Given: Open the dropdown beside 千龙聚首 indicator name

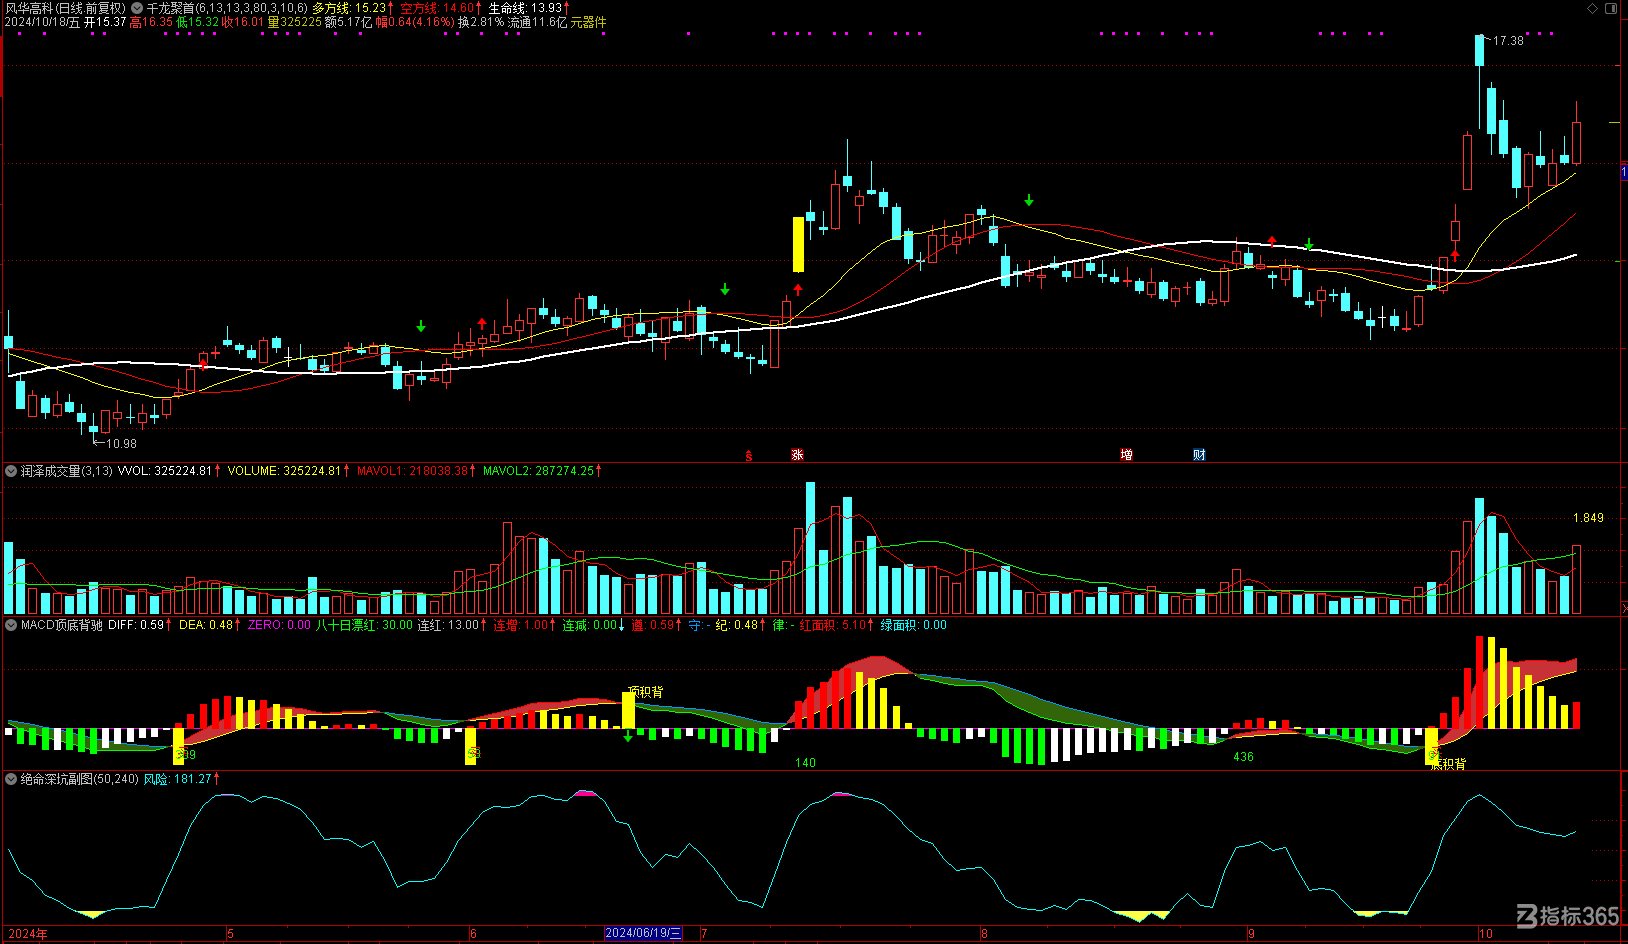Looking at the screenshot, I should point(137,8).
